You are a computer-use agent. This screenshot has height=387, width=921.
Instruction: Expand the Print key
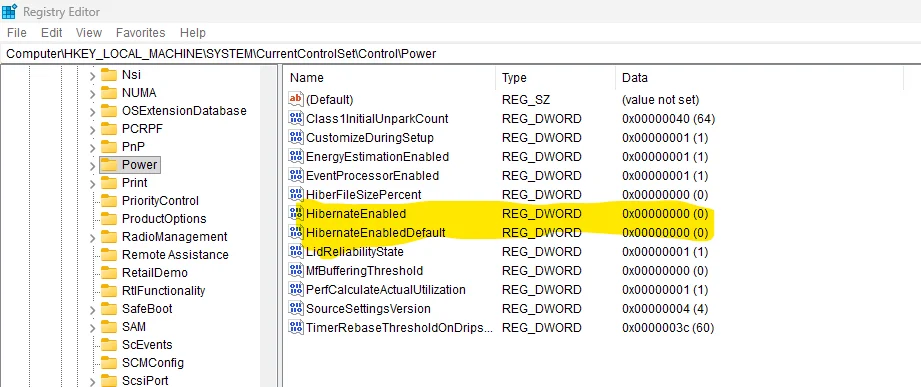92,184
